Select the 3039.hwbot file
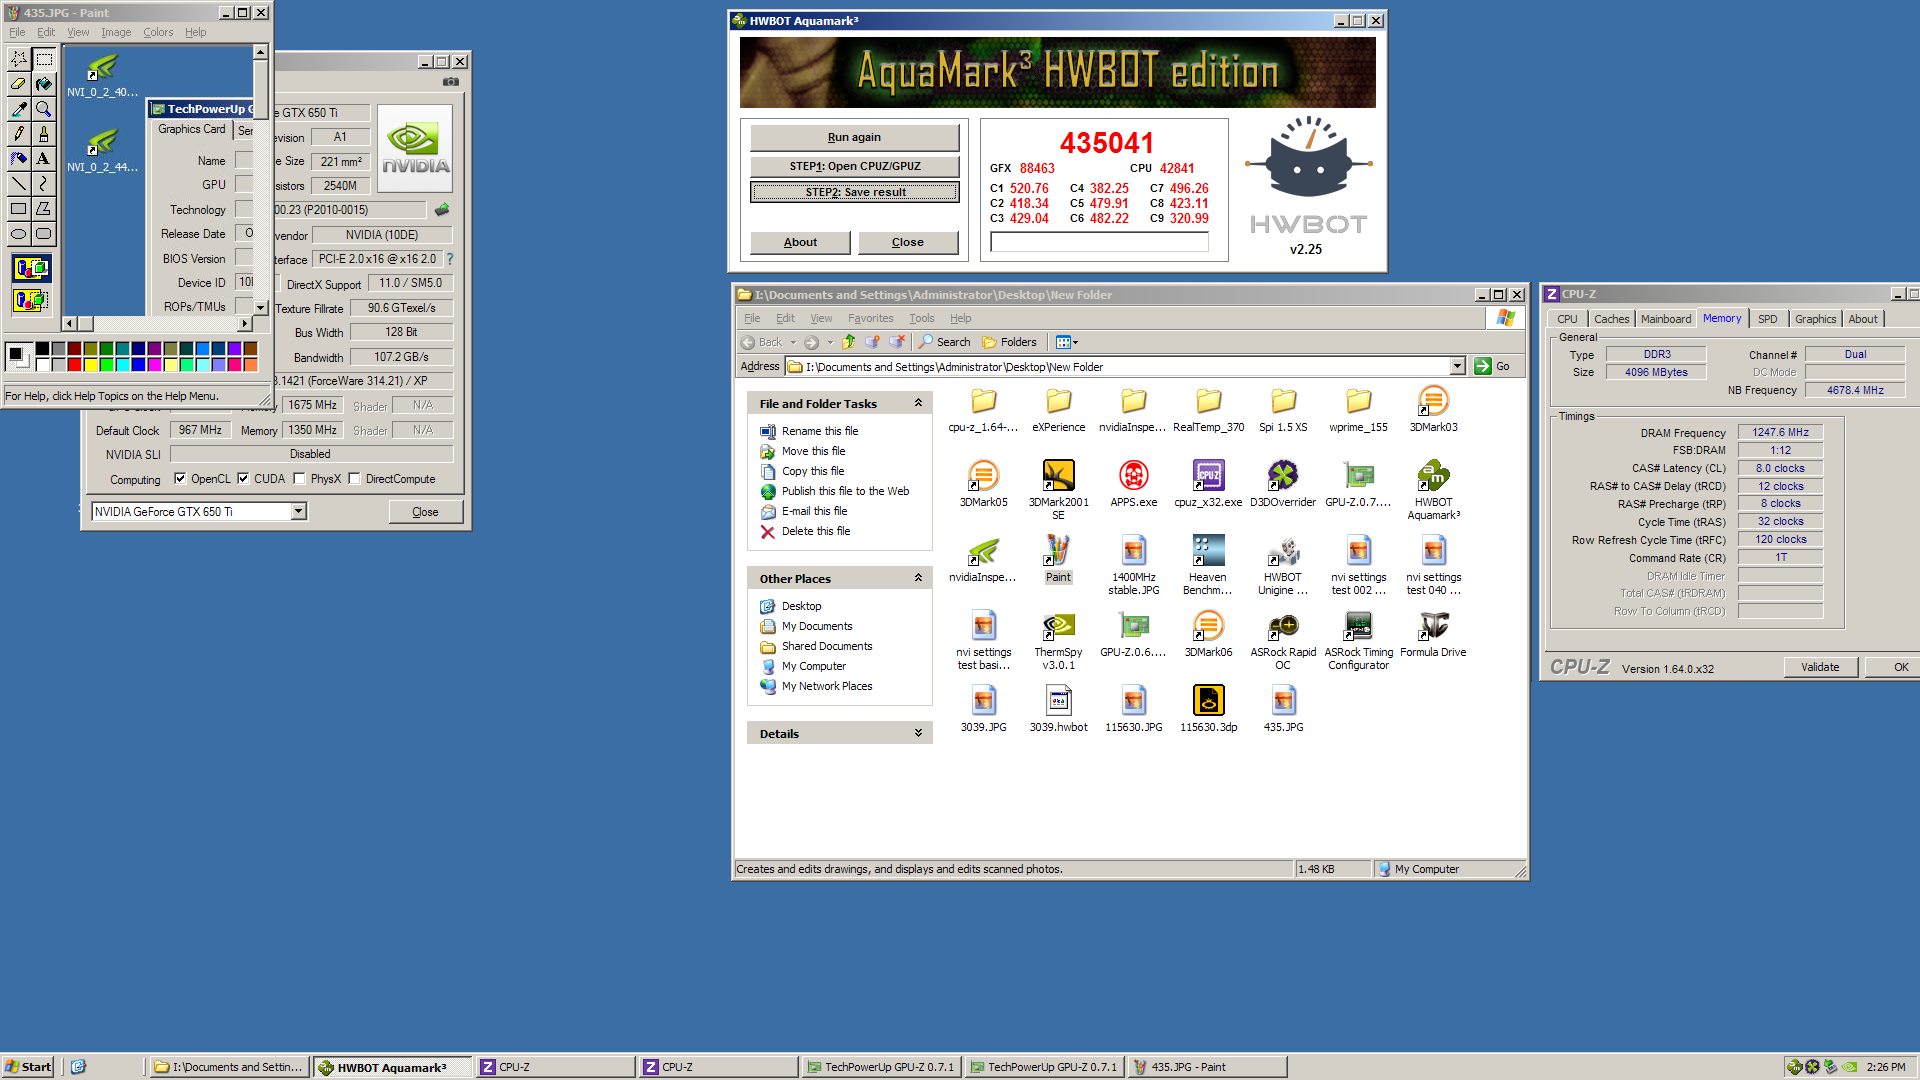The height and width of the screenshot is (1080, 1920). (1058, 710)
